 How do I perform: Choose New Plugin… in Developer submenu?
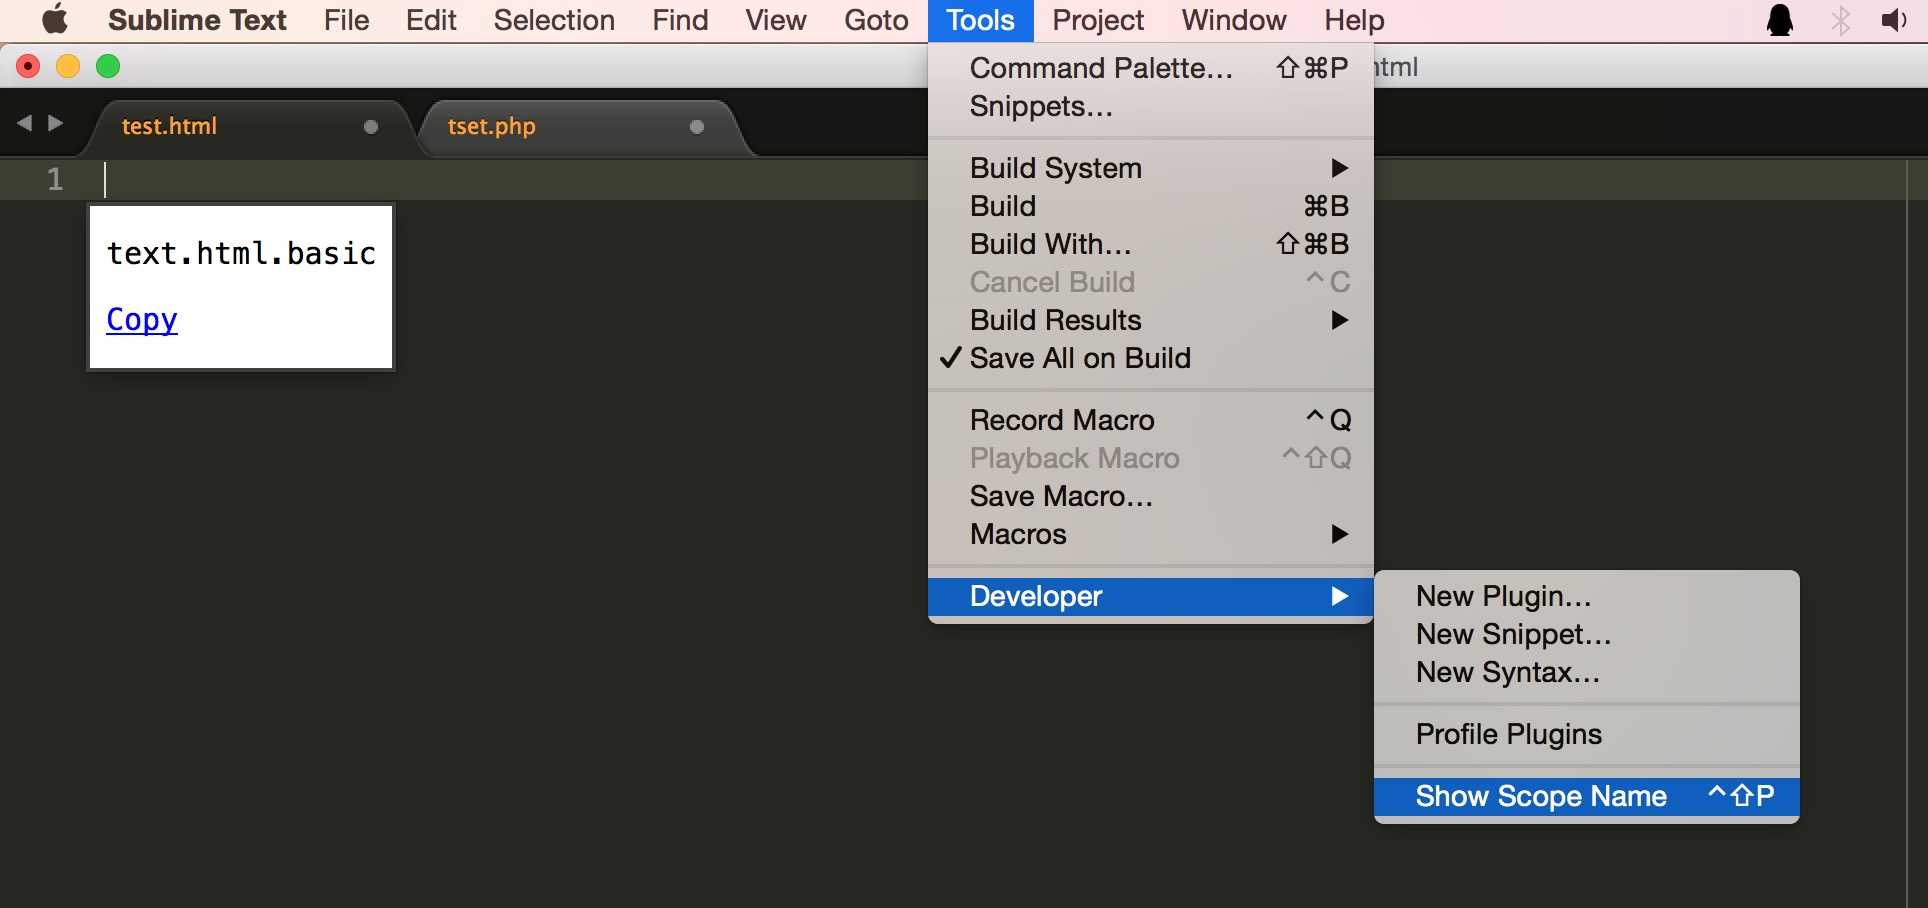[1587, 596]
